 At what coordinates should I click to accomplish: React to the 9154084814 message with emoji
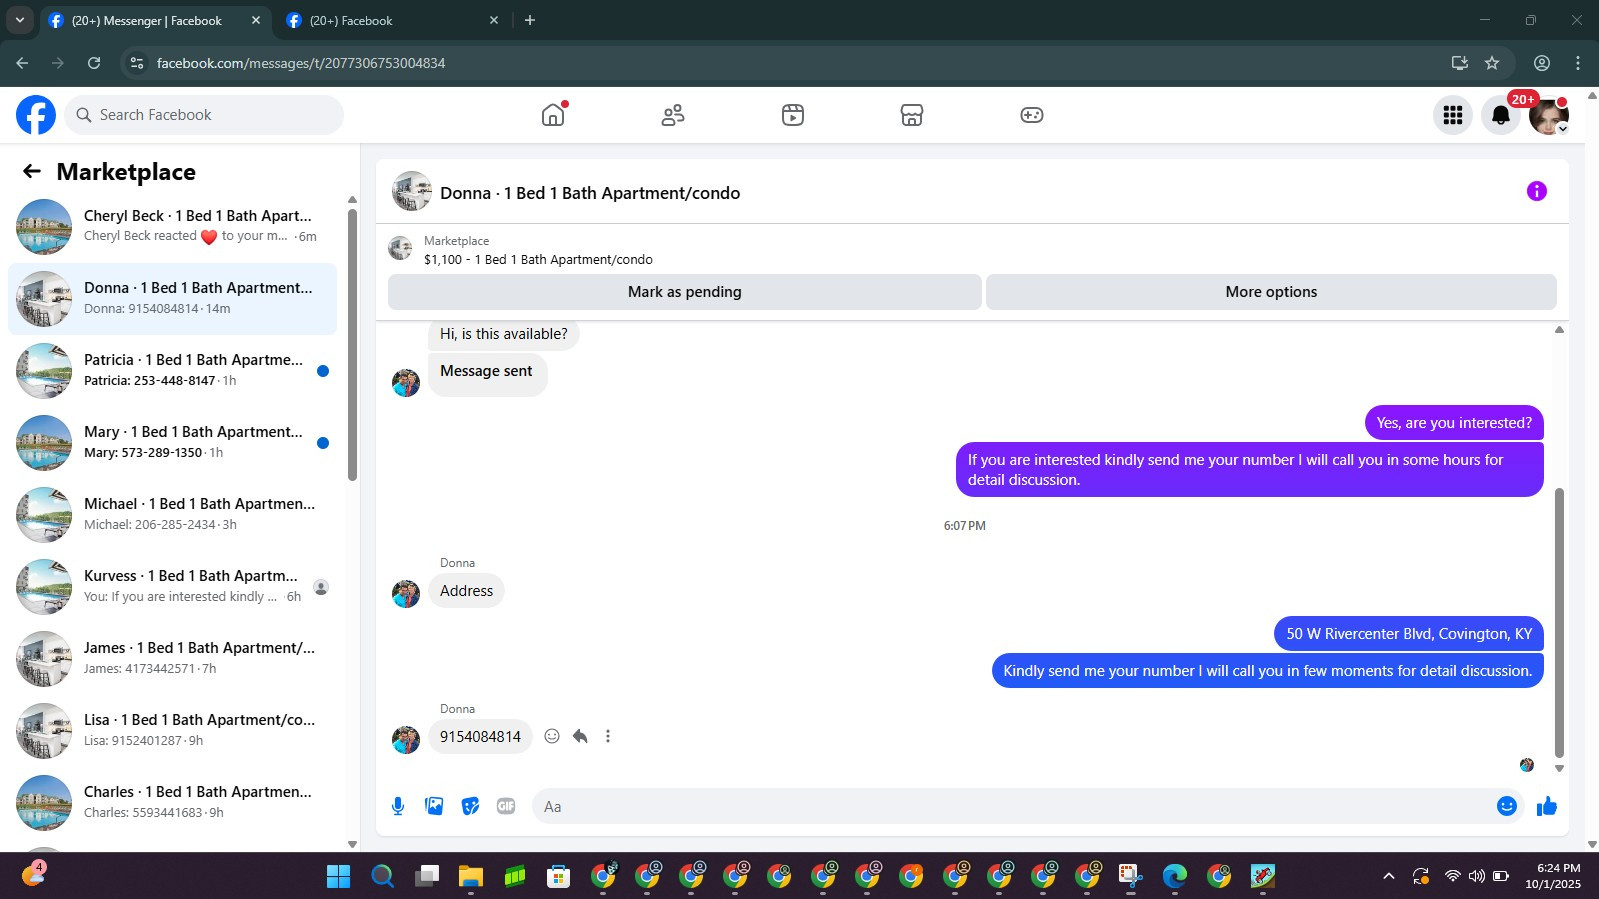[552, 736]
